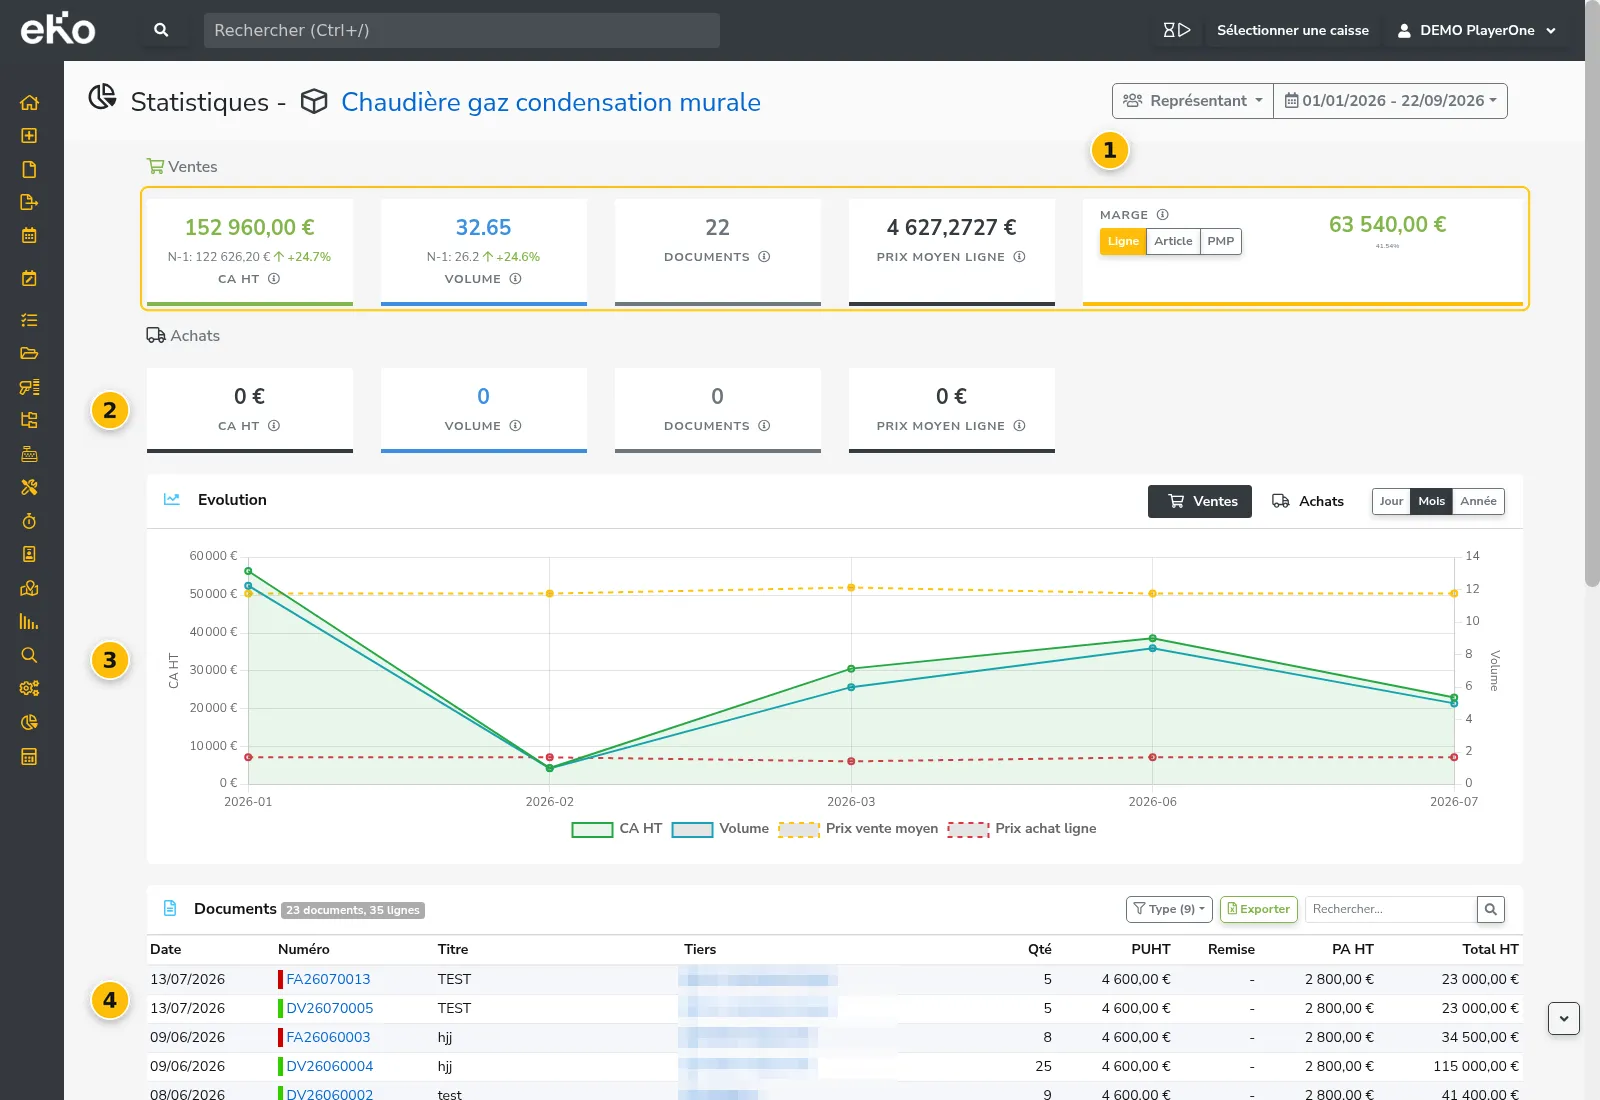Click the chevron-down button at page bottom right
This screenshot has width=1600, height=1100.
coord(1563,1019)
